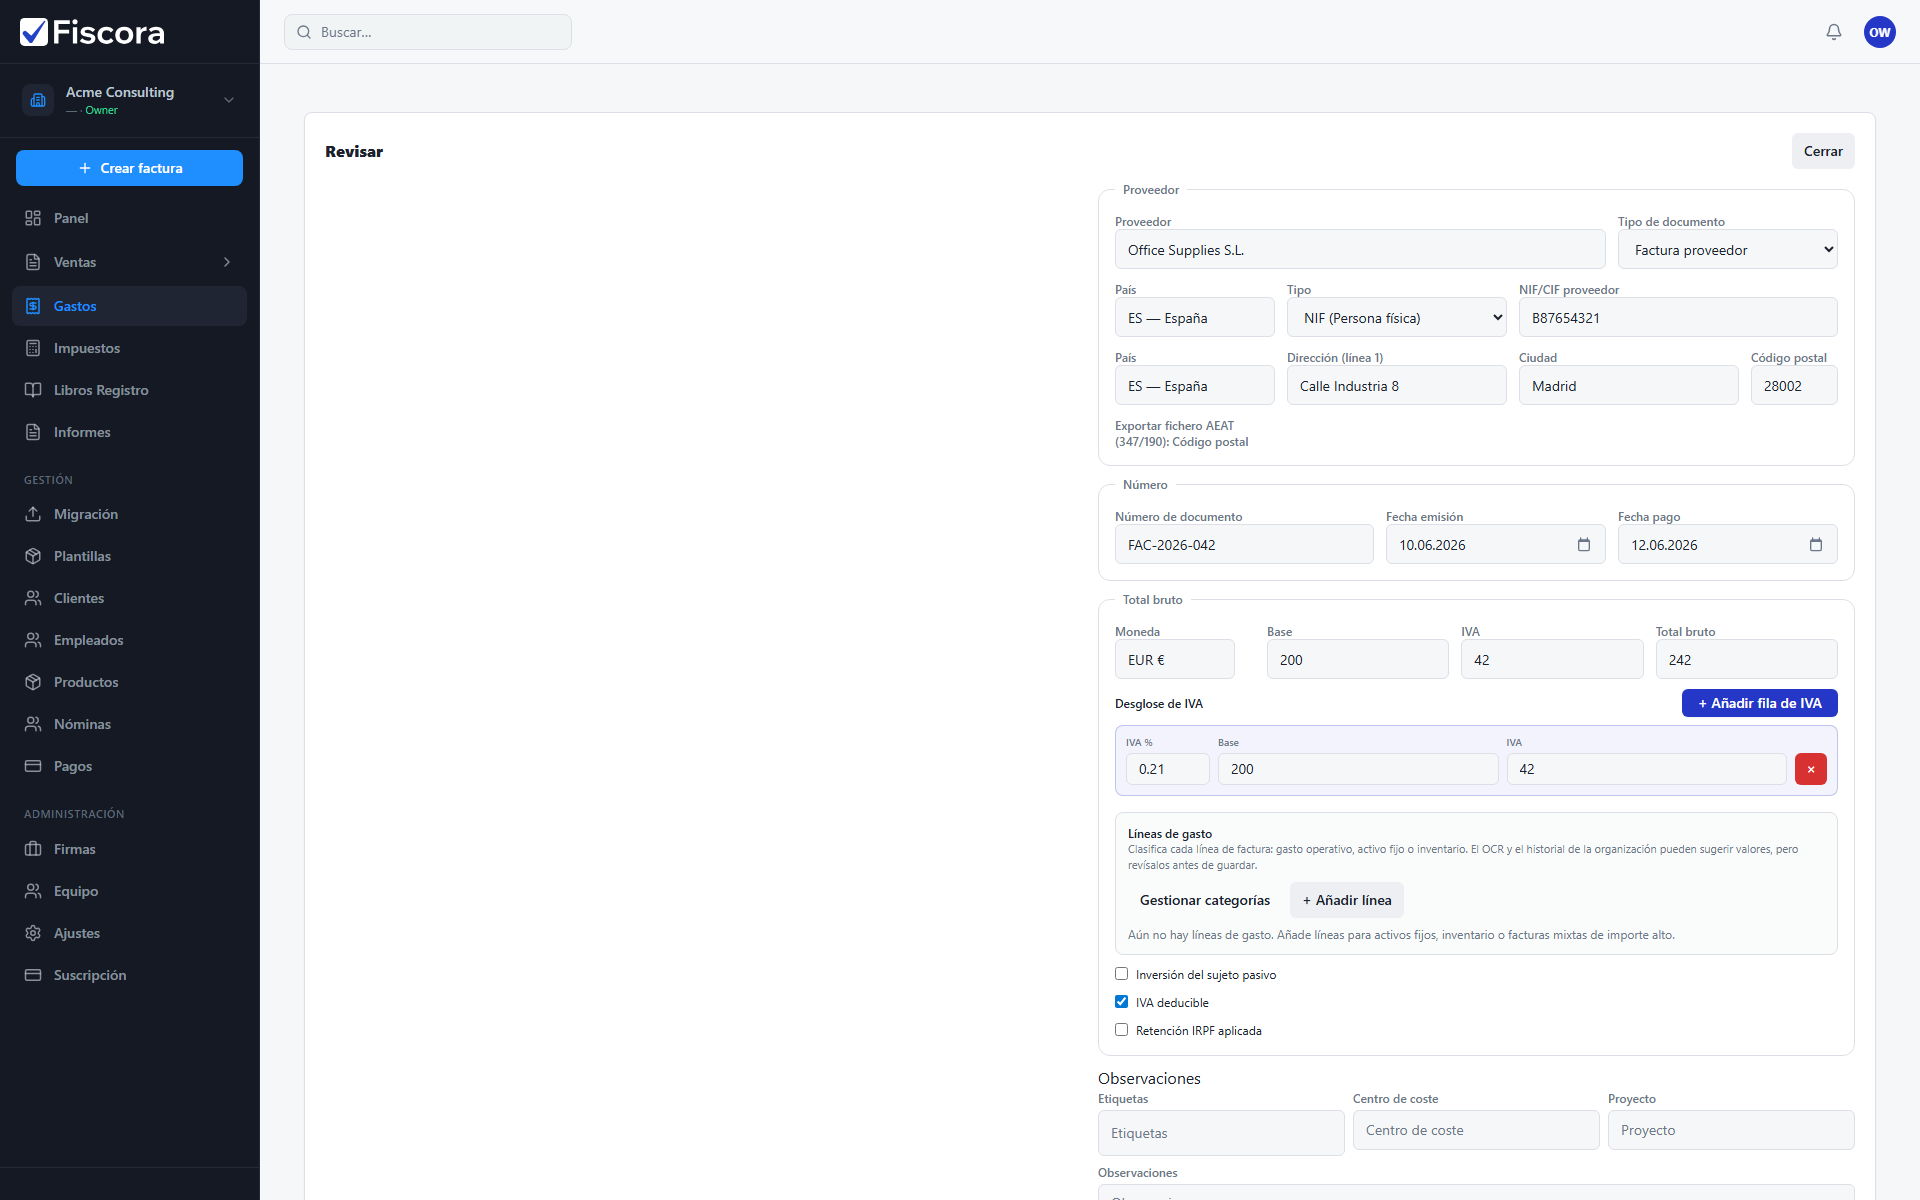
Task: Click the Crear factura button
Action: click(x=129, y=168)
